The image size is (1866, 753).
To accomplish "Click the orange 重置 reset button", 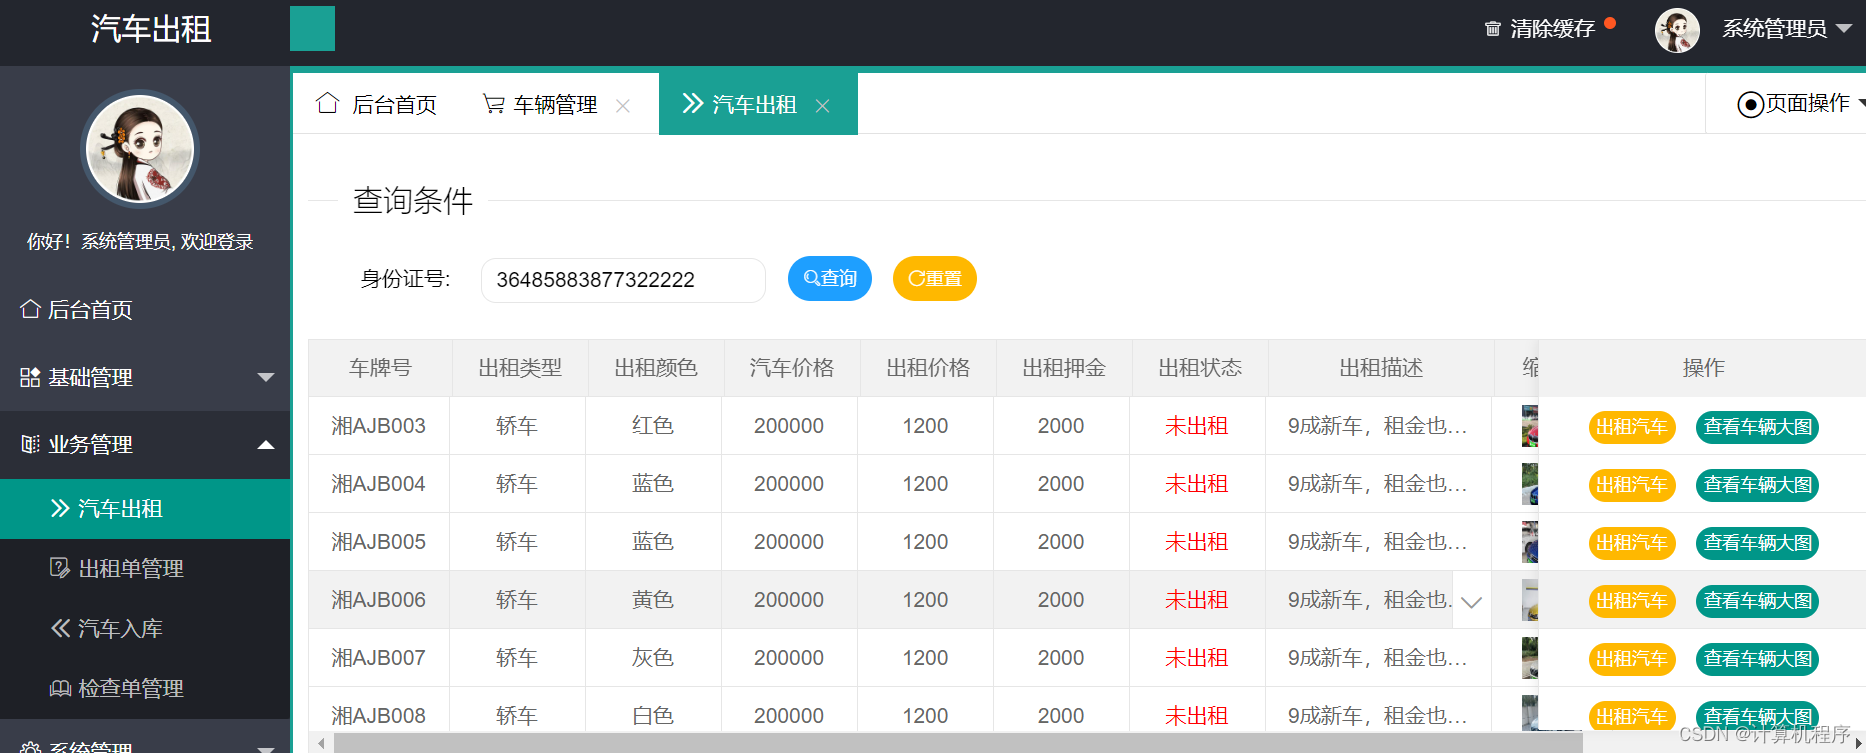I will click(x=935, y=278).
